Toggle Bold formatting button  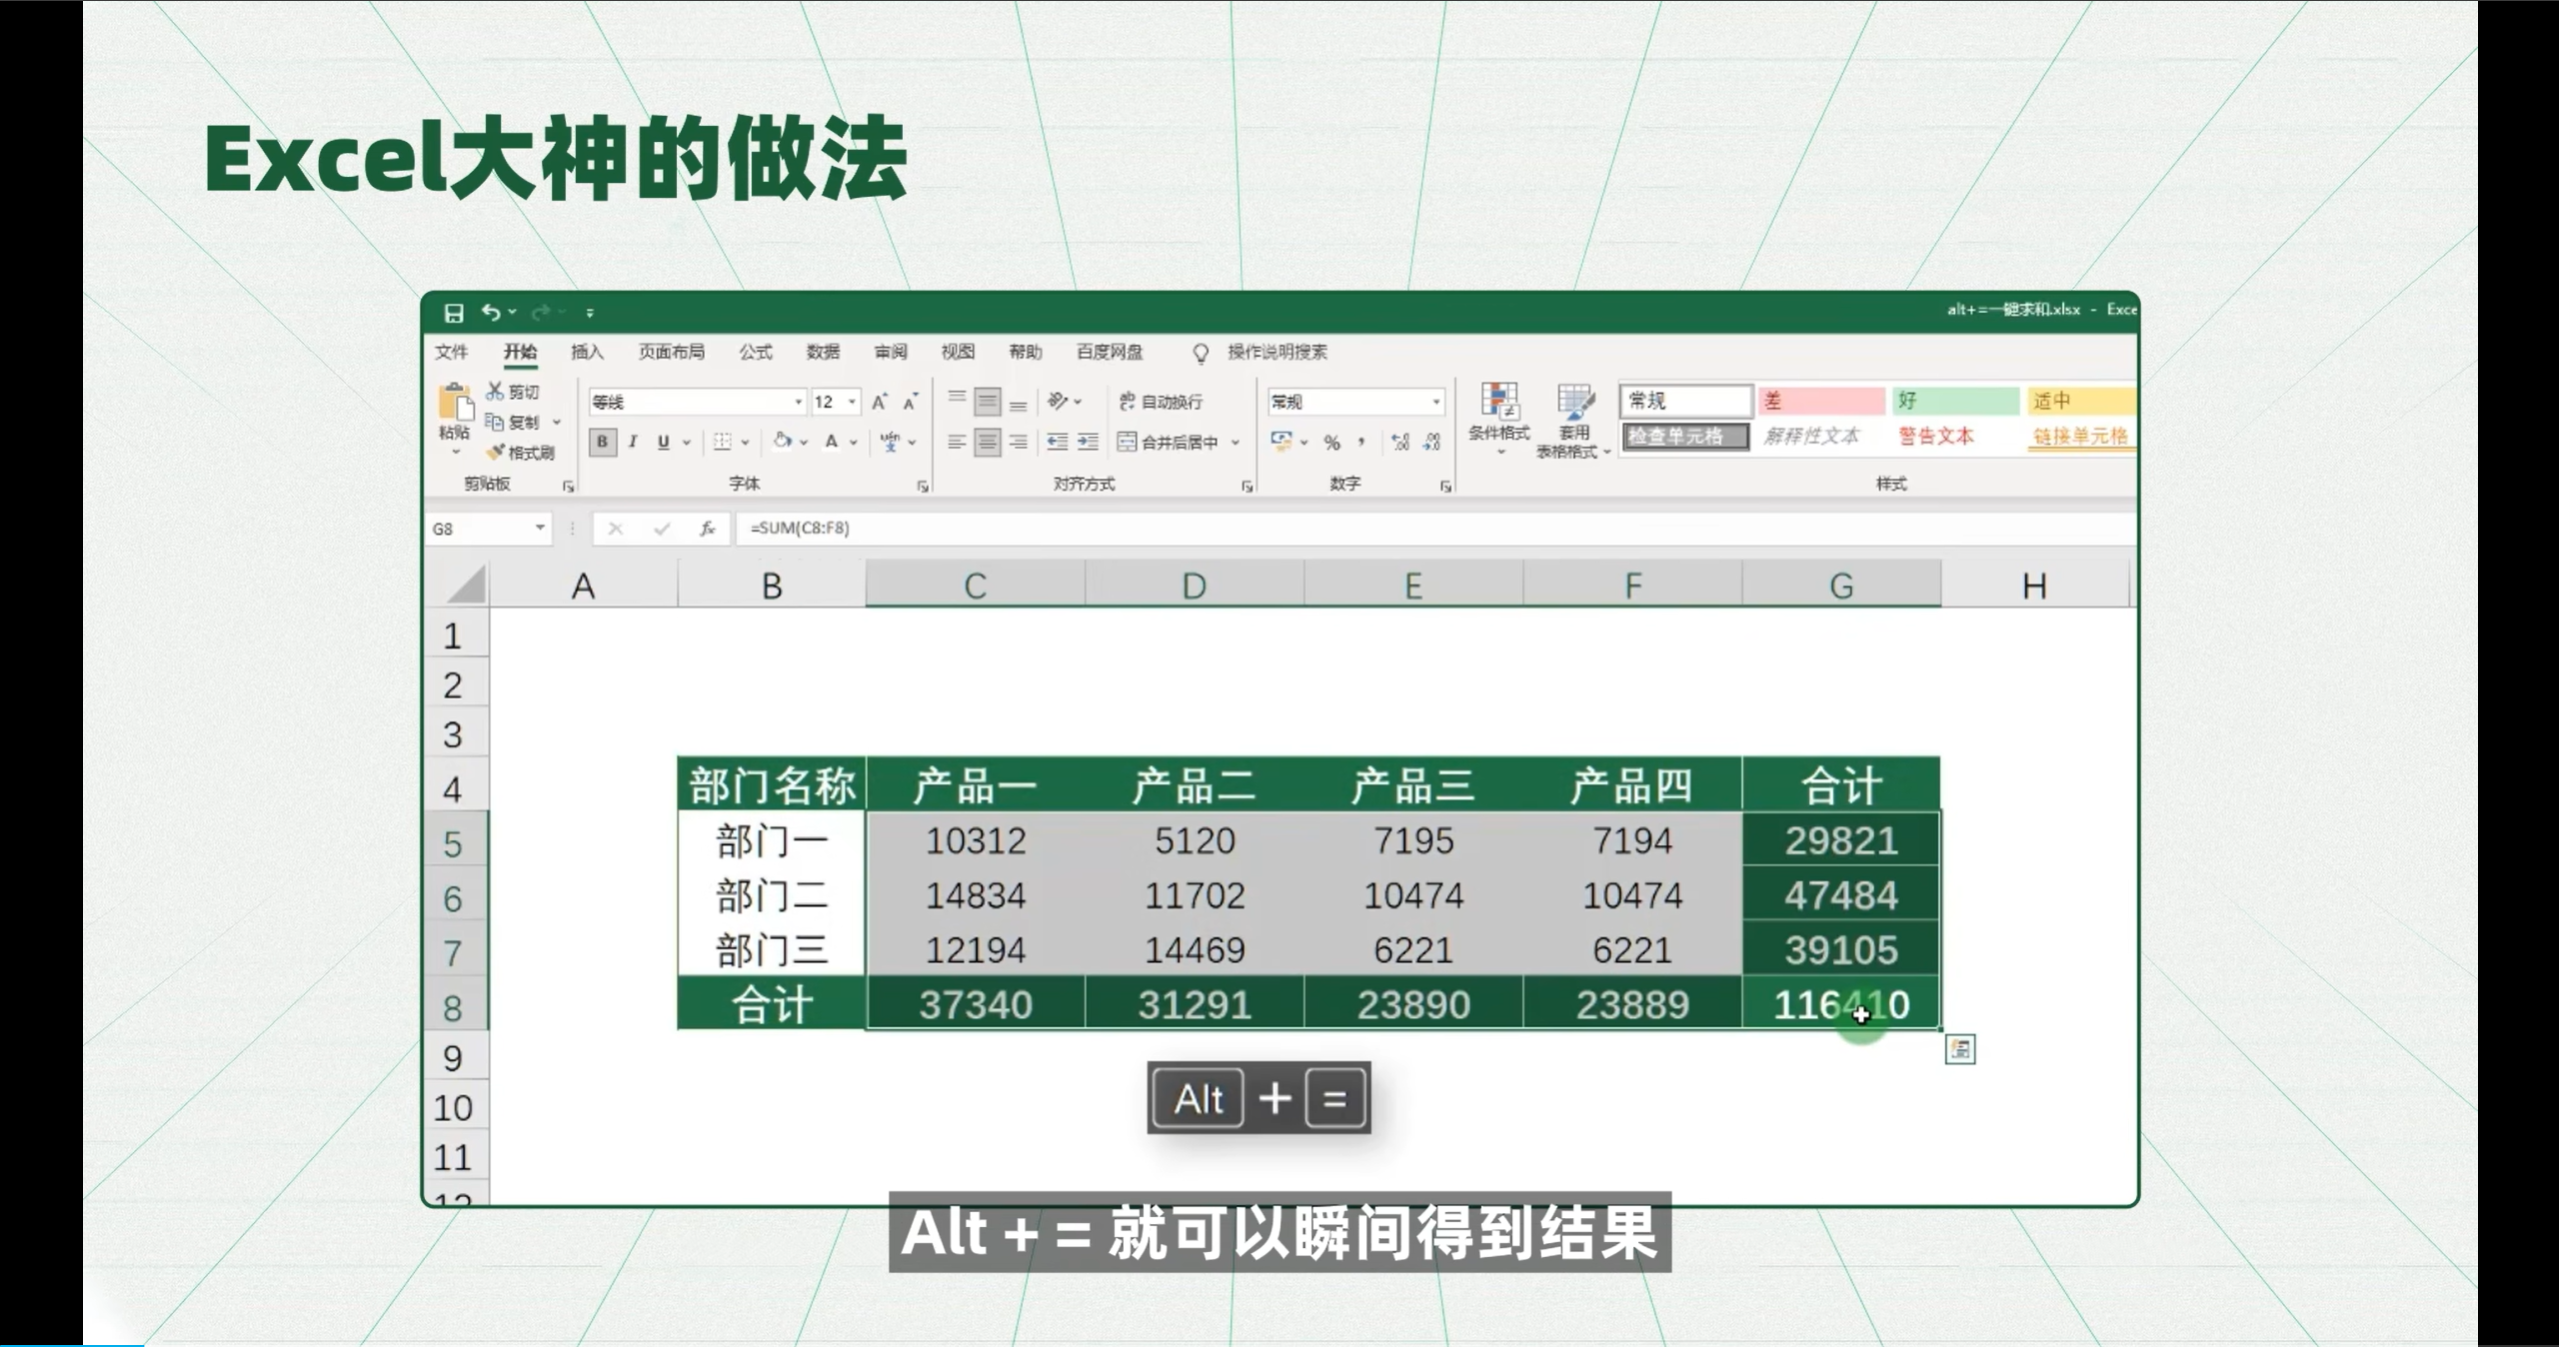(602, 442)
